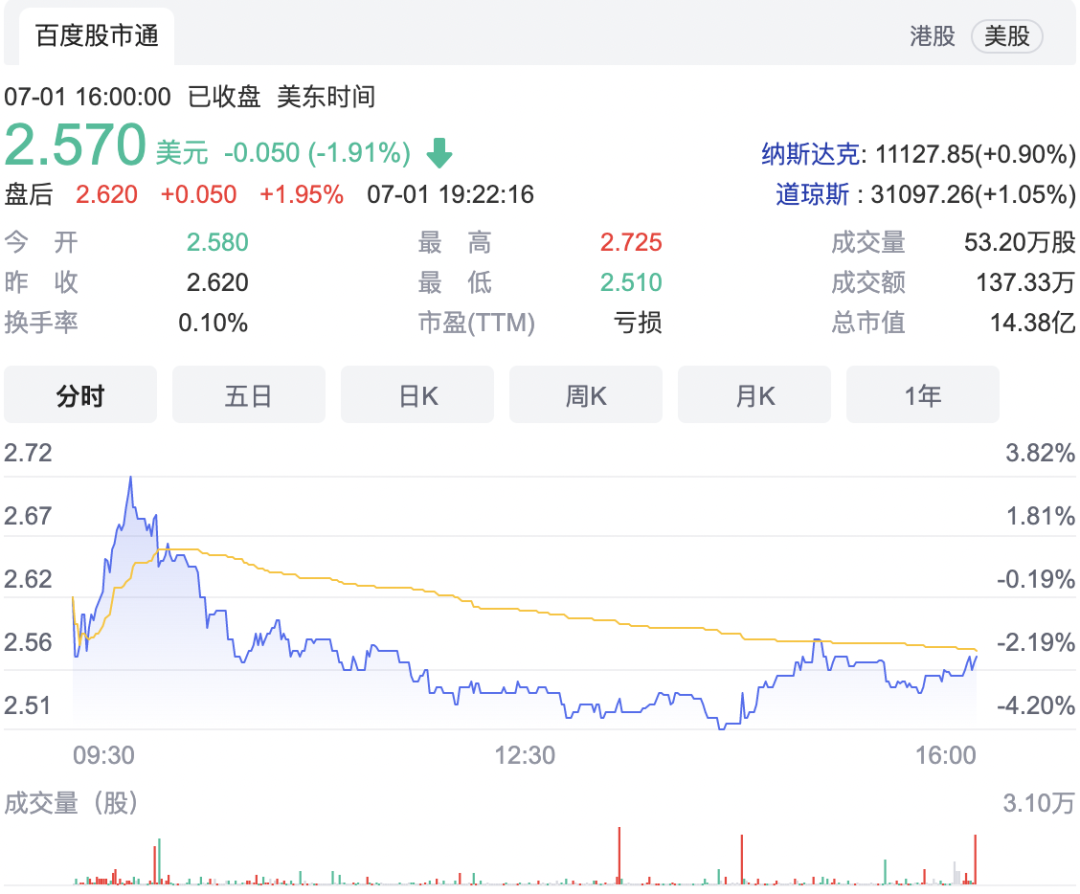View the 月K chart

[754, 395]
